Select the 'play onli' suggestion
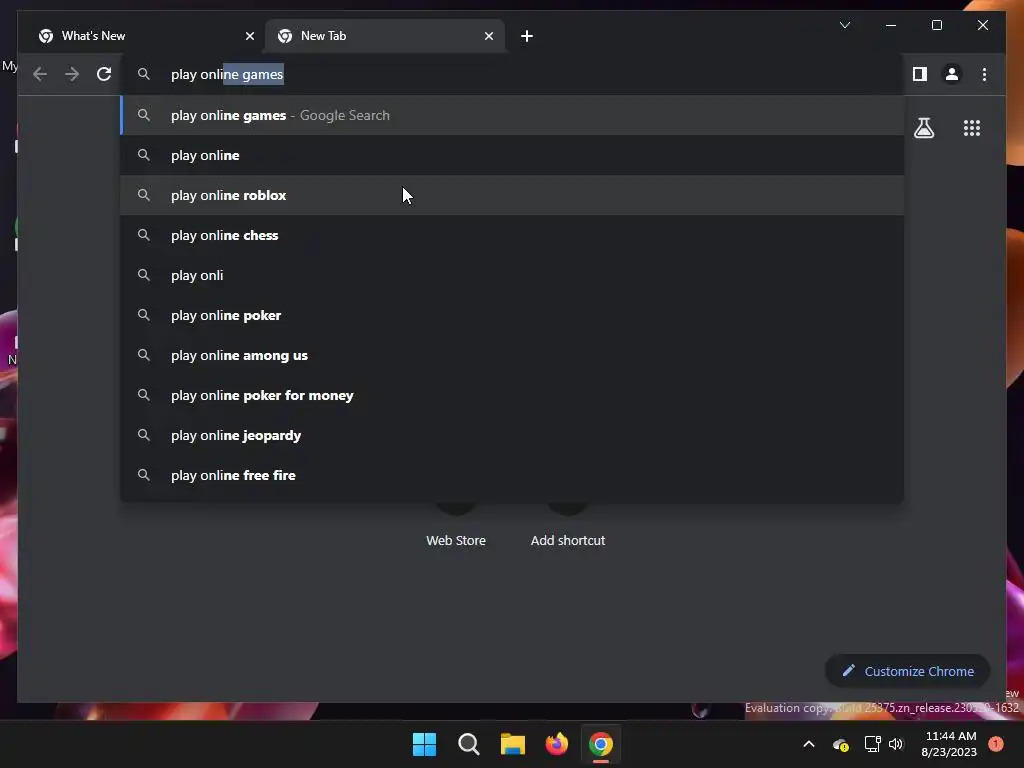Screen dimensions: 1024x768 [x=513, y=275]
